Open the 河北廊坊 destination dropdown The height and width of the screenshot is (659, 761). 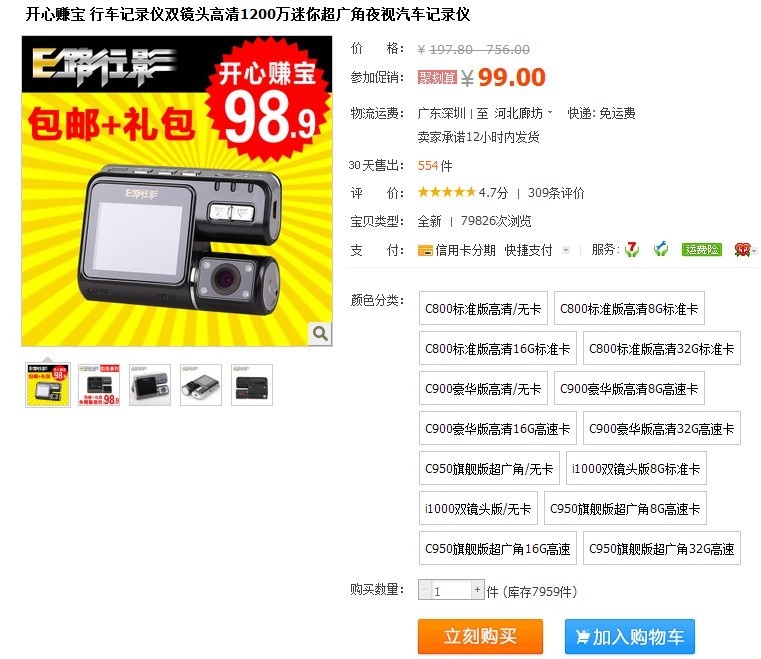(523, 114)
